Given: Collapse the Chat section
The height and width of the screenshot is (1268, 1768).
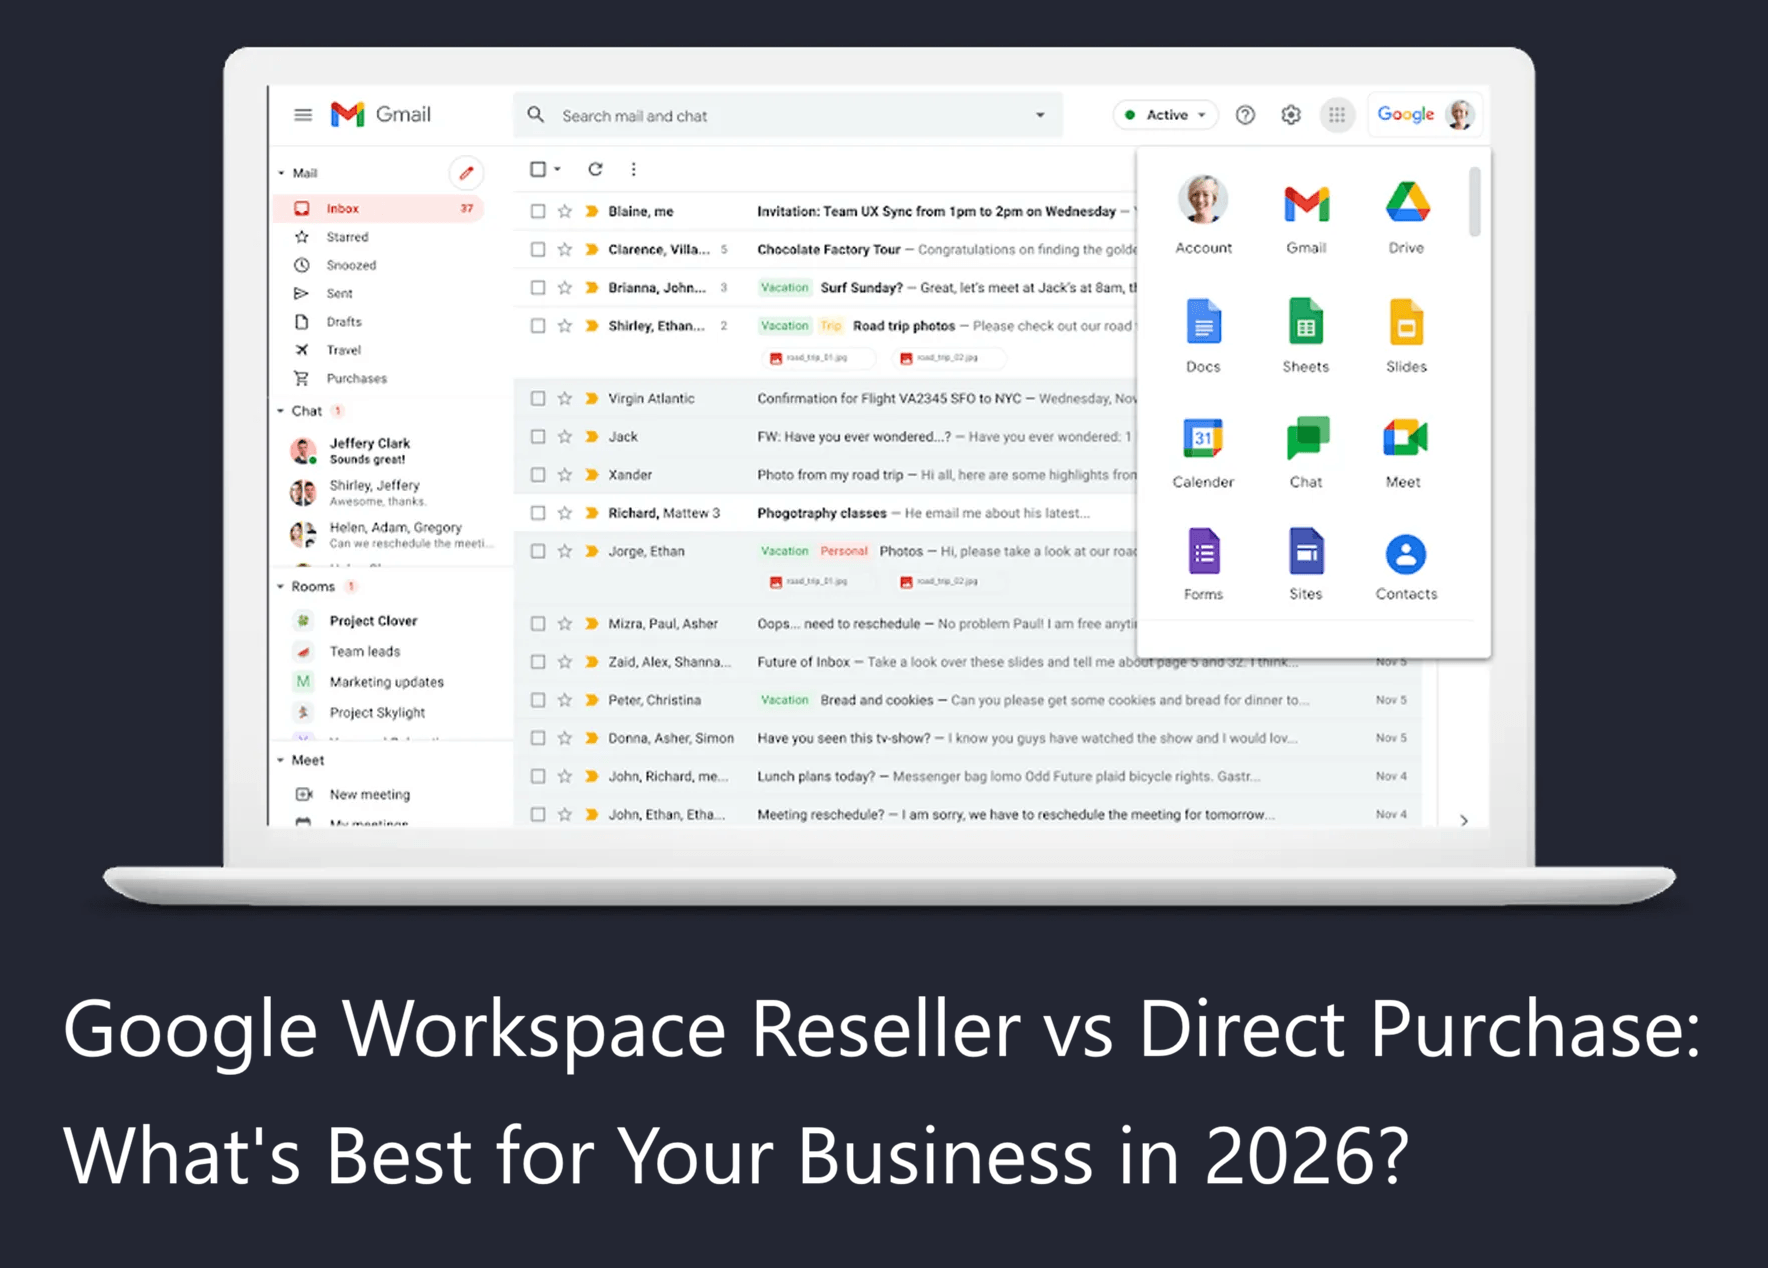Looking at the screenshot, I should [281, 411].
